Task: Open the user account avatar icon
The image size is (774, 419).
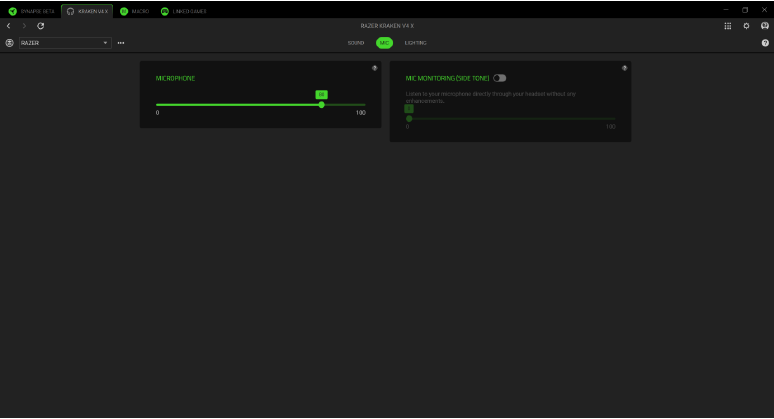Action: point(765,26)
